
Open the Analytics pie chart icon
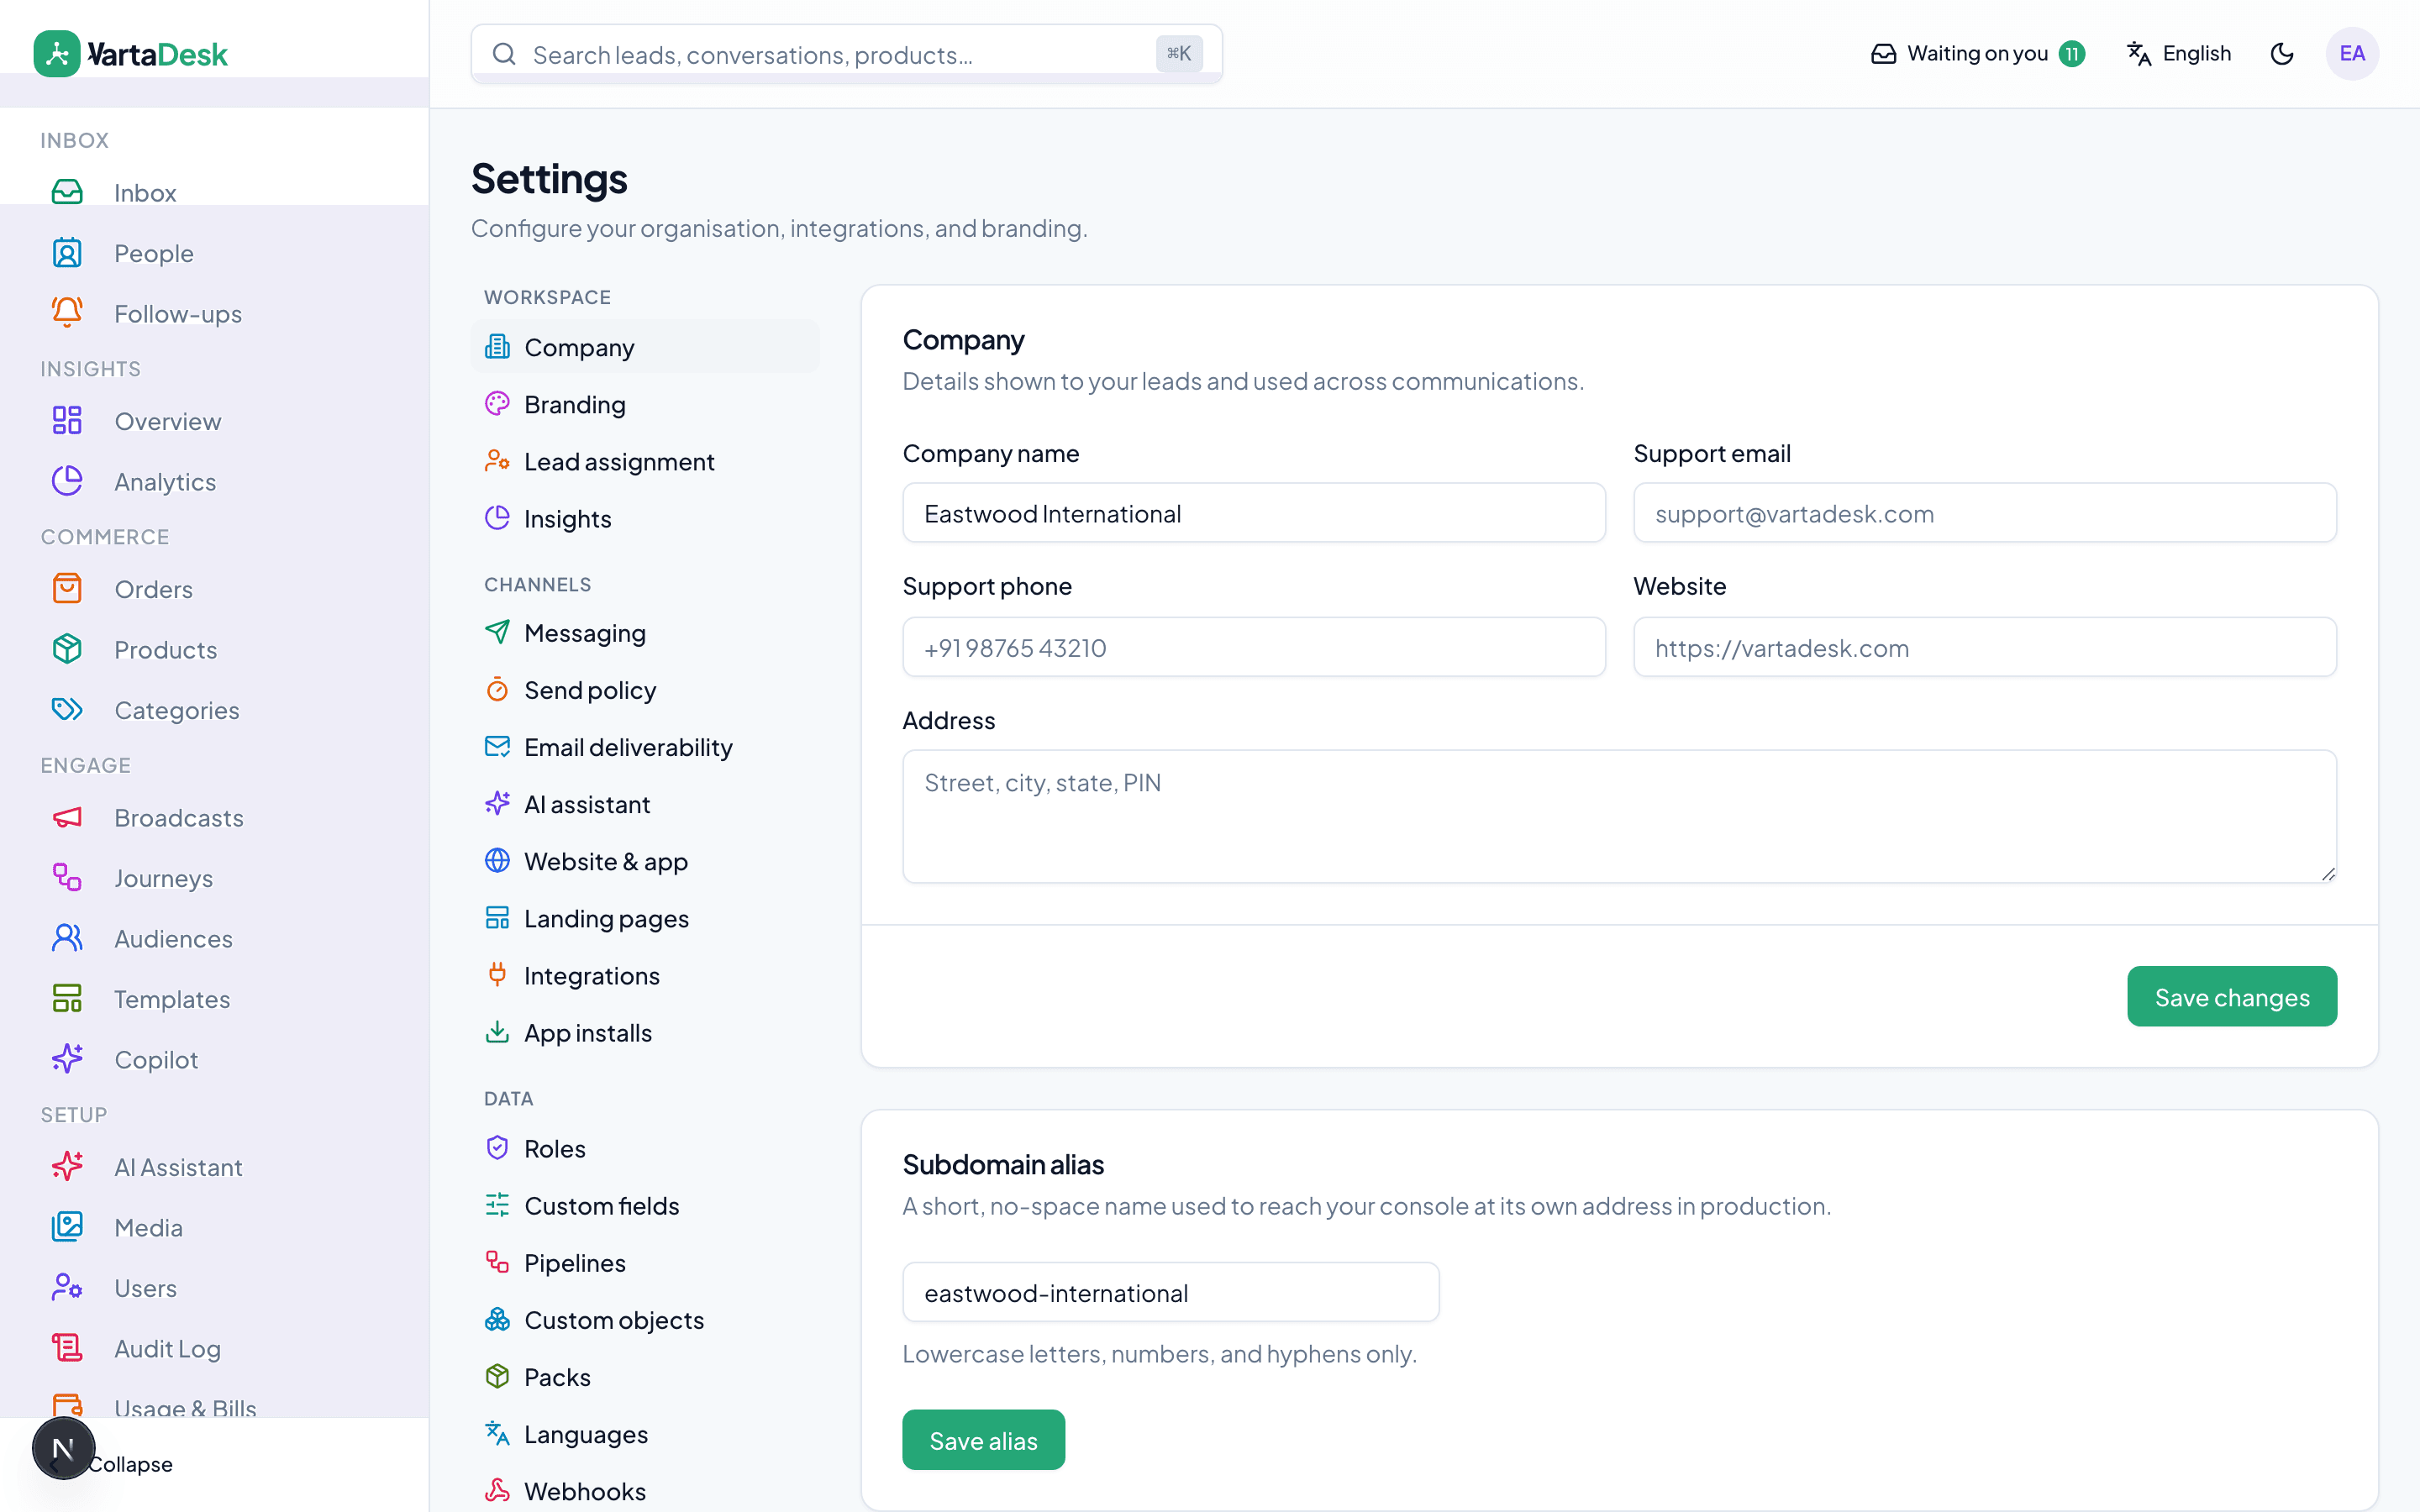tap(67, 481)
